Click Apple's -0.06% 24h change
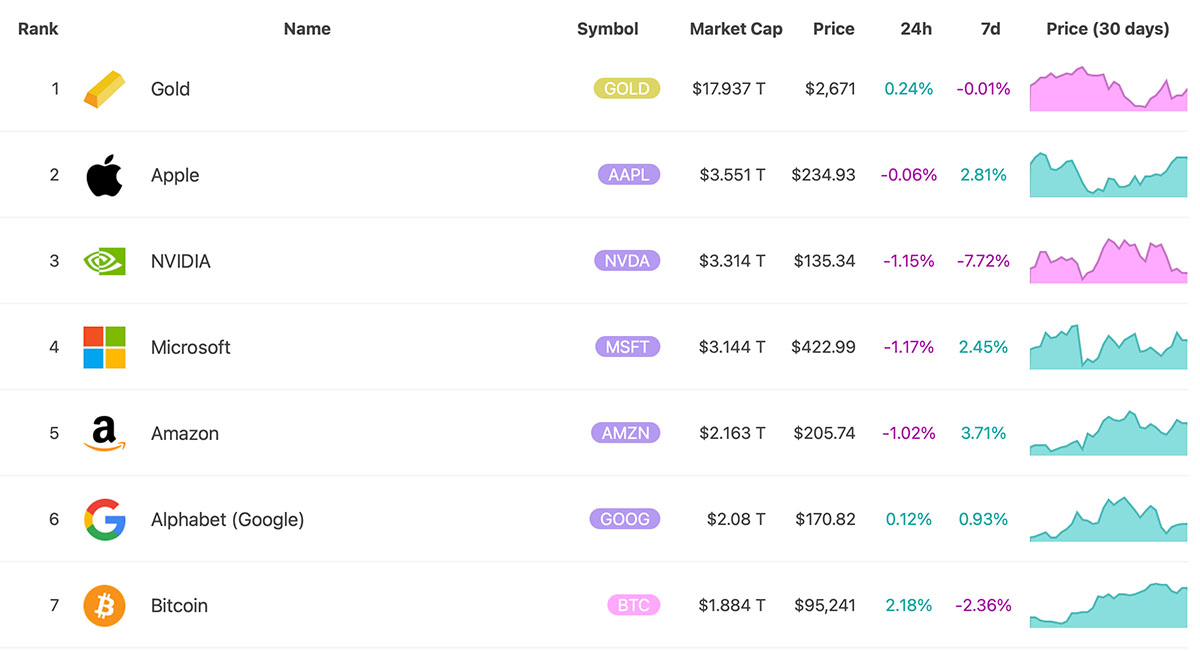Screen dimensions: 1200x651 point(909,175)
